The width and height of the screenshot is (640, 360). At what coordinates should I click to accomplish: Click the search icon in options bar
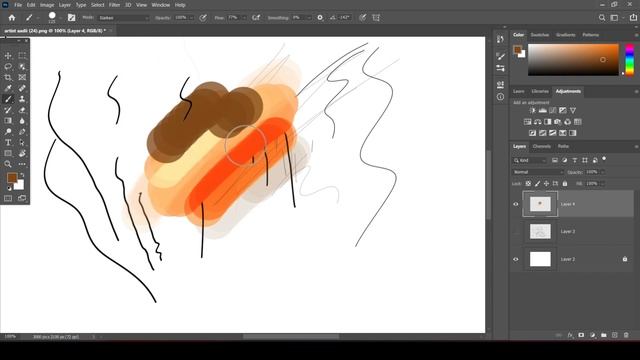point(602,18)
